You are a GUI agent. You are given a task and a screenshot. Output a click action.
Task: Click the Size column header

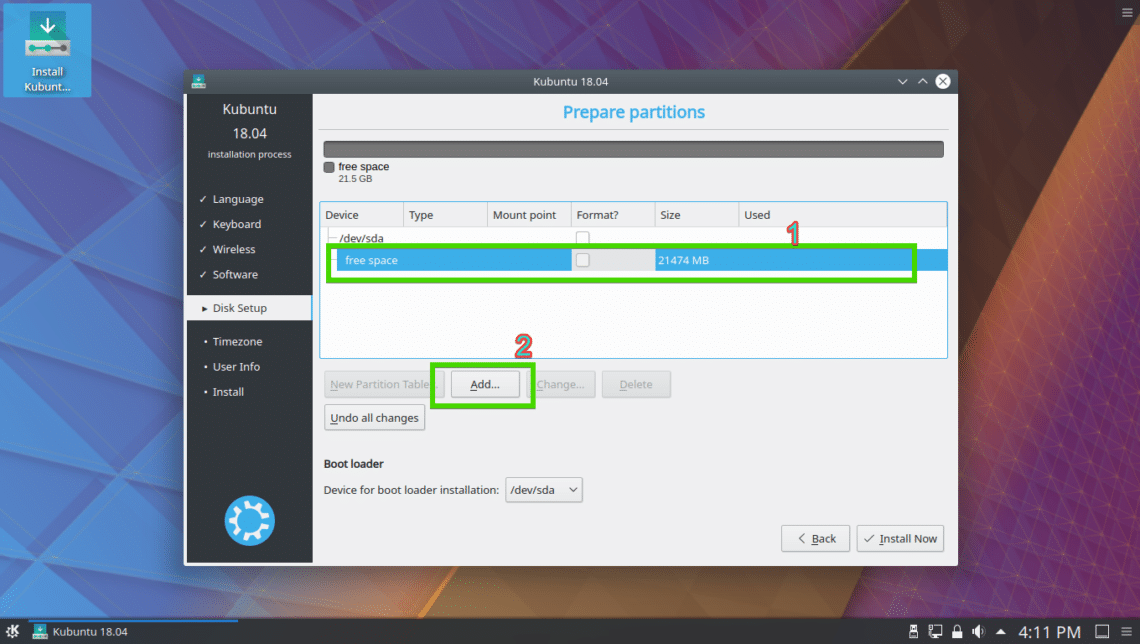(x=697, y=214)
